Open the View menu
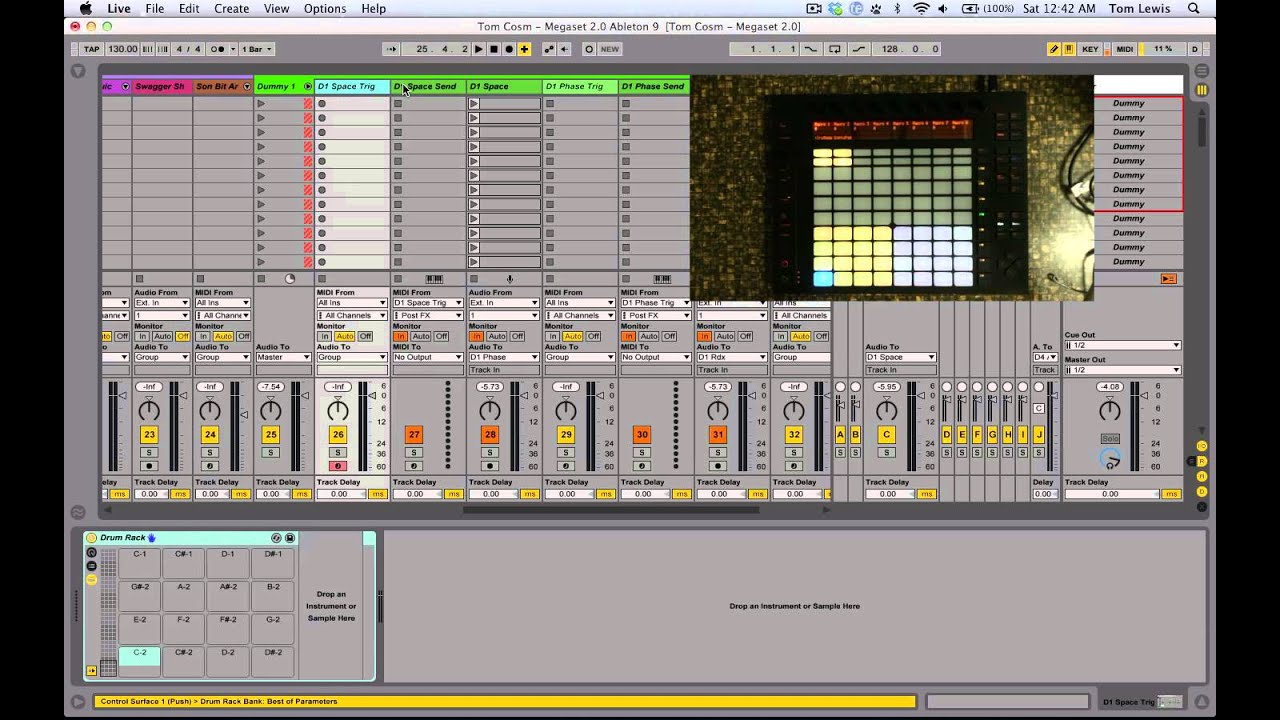The width and height of the screenshot is (1280, 720). click(x=276, y=9)
